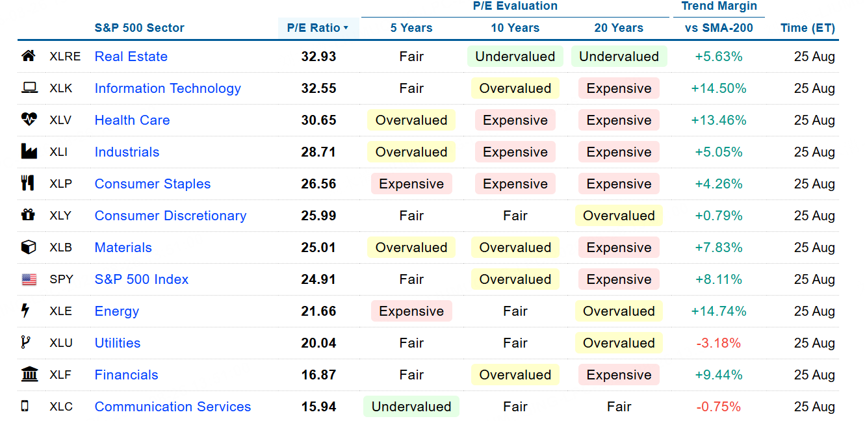Click the 20 Years column header
Image resolution: width=865 pixels, height=421 pixels.
click(618, 28)
